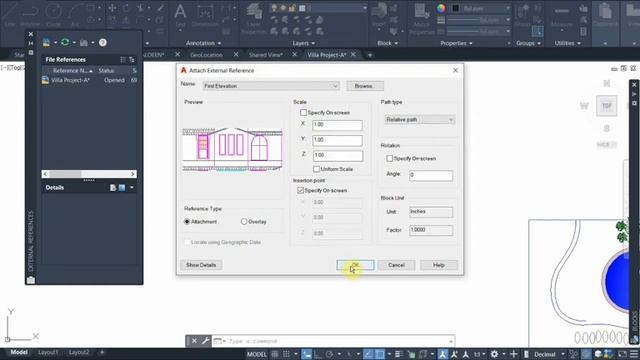The height and width of the screenshot is (360, 640).
Task: Open the workspace switching gear icon
Action: coord(494,354)
